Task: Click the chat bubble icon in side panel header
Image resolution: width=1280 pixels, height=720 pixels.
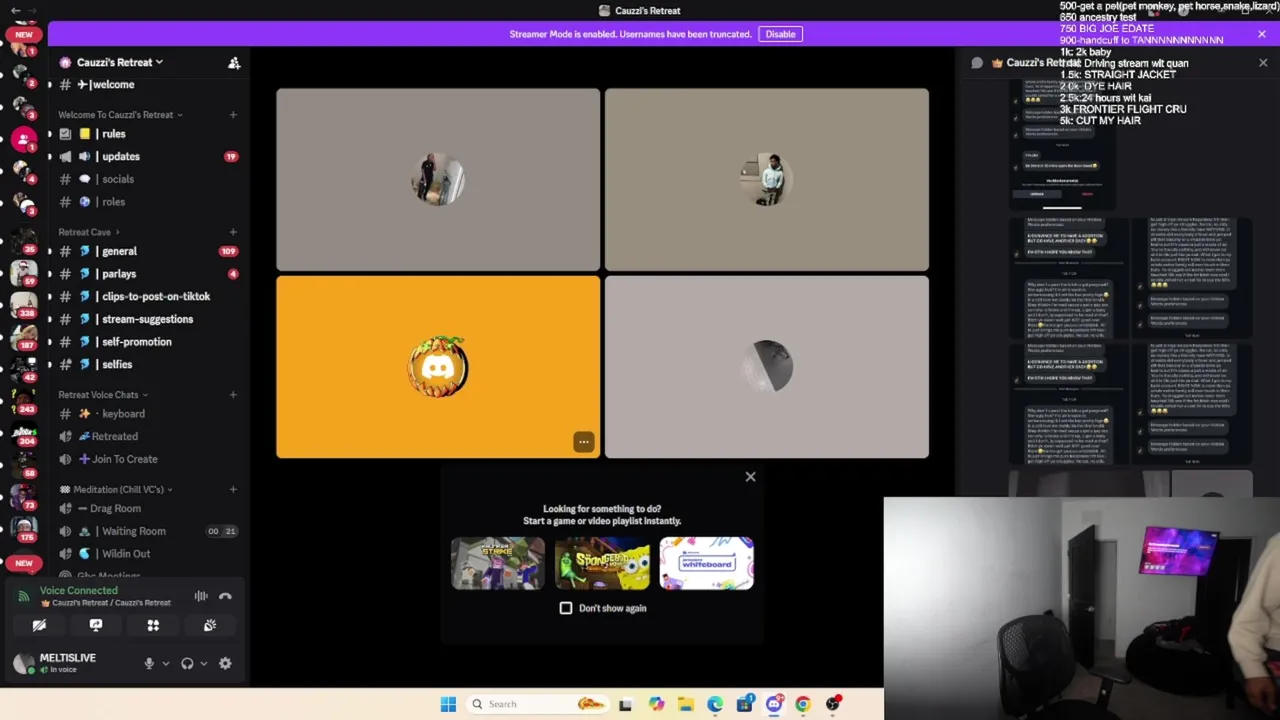Action: (977, 63)
